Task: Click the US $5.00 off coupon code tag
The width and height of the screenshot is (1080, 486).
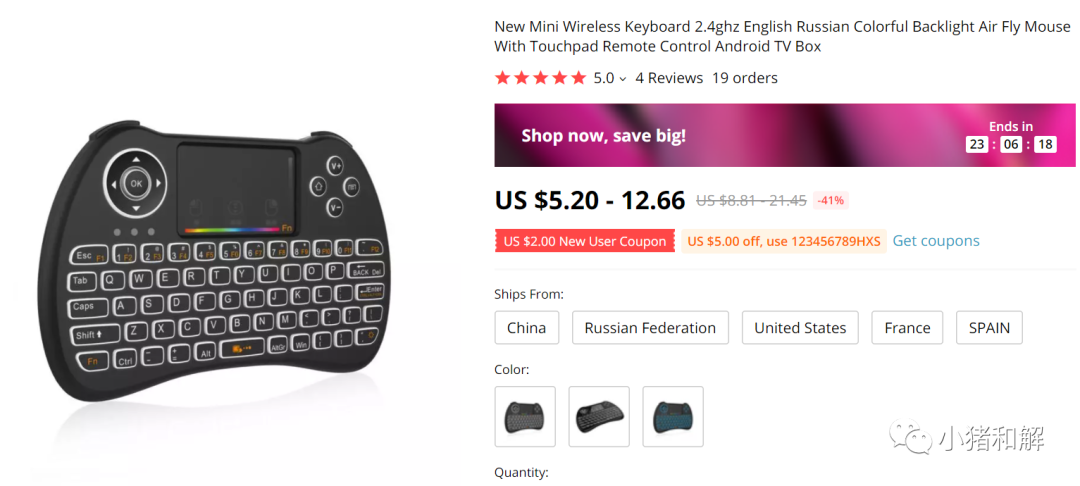Action: pyautogui.click(x=783, y=241)
